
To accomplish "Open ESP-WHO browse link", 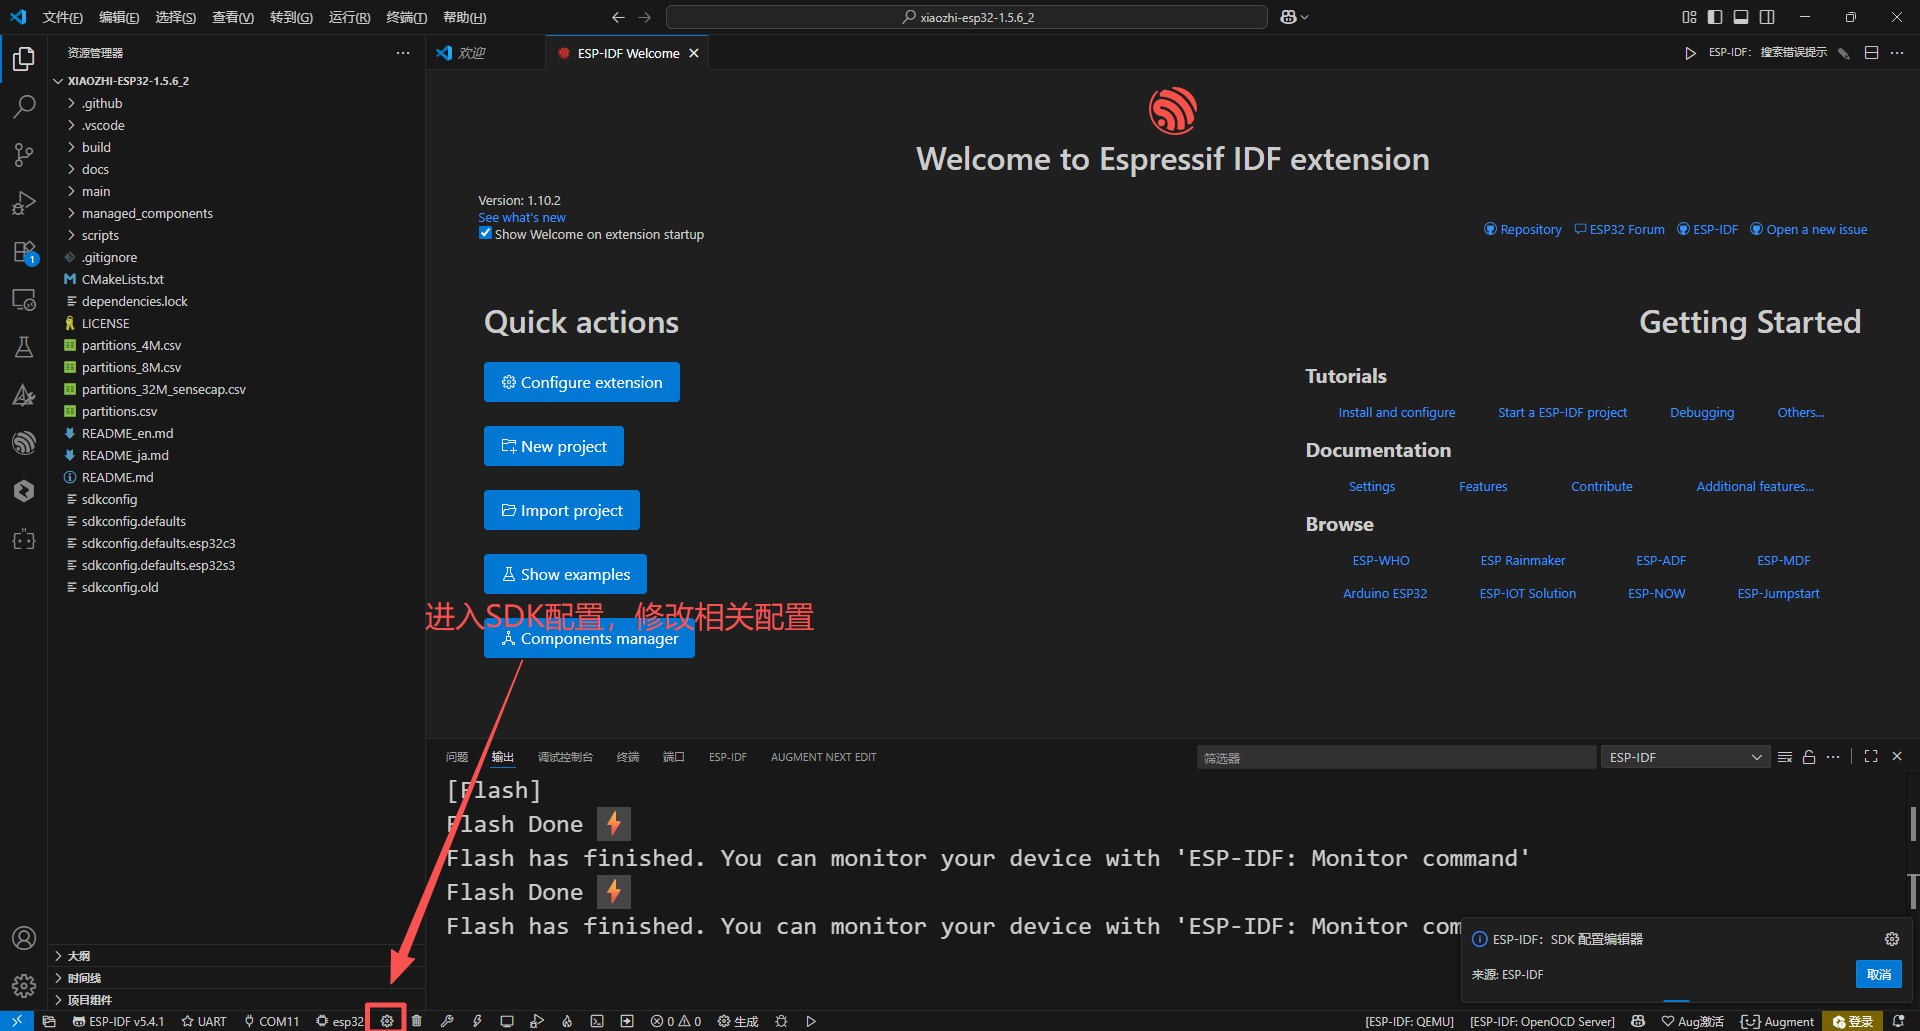I will coord(1381,560).
